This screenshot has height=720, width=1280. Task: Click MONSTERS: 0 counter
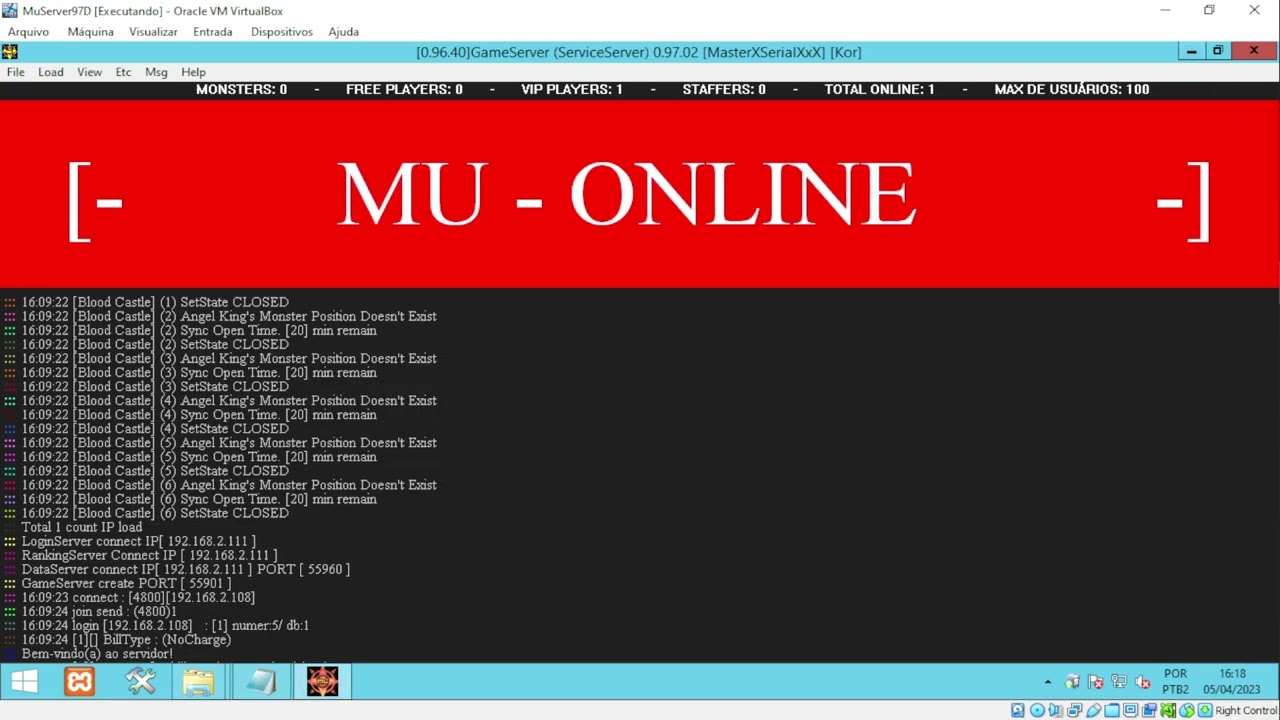(x=241, y=89)
